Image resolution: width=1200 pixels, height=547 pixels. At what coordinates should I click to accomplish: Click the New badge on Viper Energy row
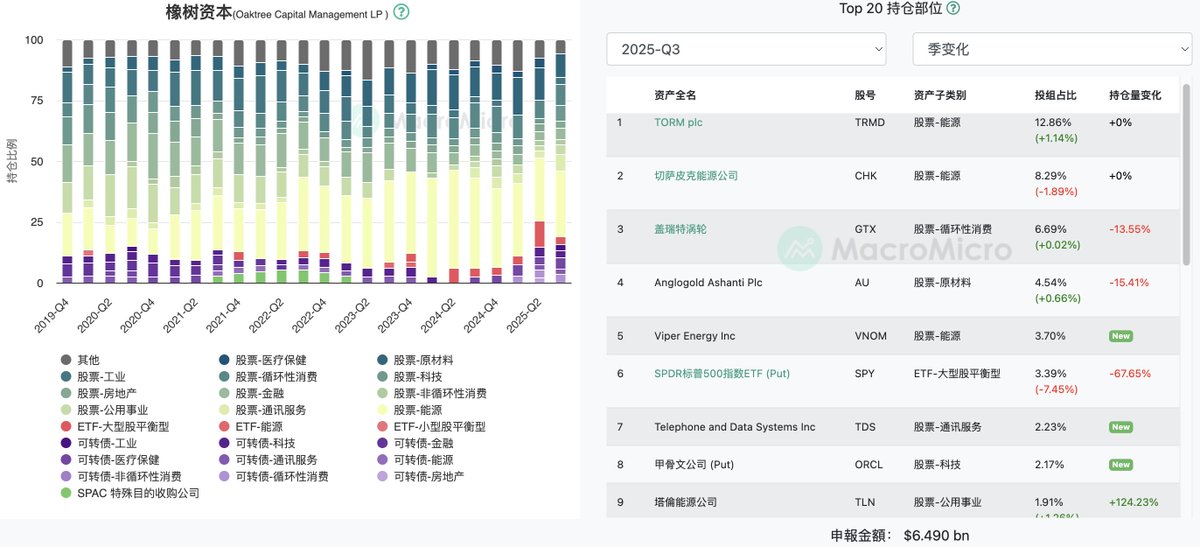1120,336
